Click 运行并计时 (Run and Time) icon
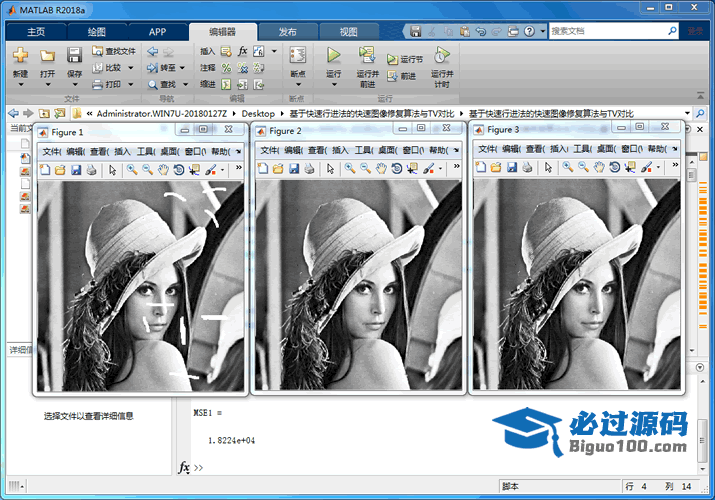Screen dimensions: 715x500 tap(441, 55)
